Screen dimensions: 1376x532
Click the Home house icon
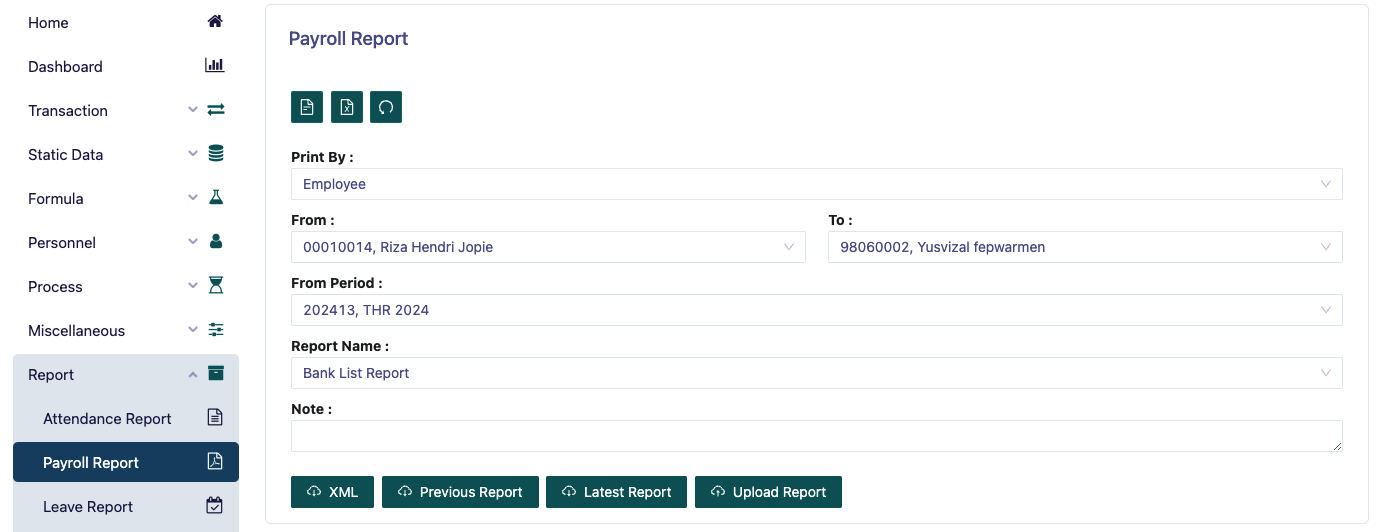point(215,22)
